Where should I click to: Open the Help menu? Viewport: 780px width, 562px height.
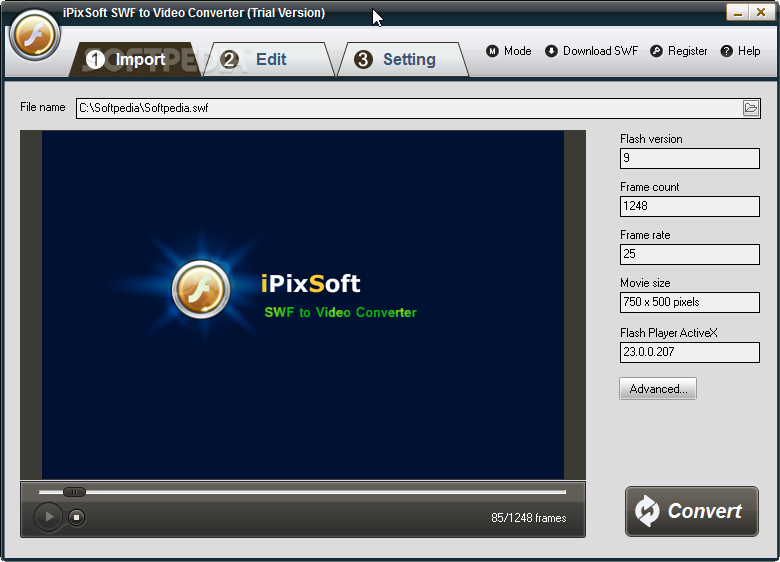tap(740, 51)
